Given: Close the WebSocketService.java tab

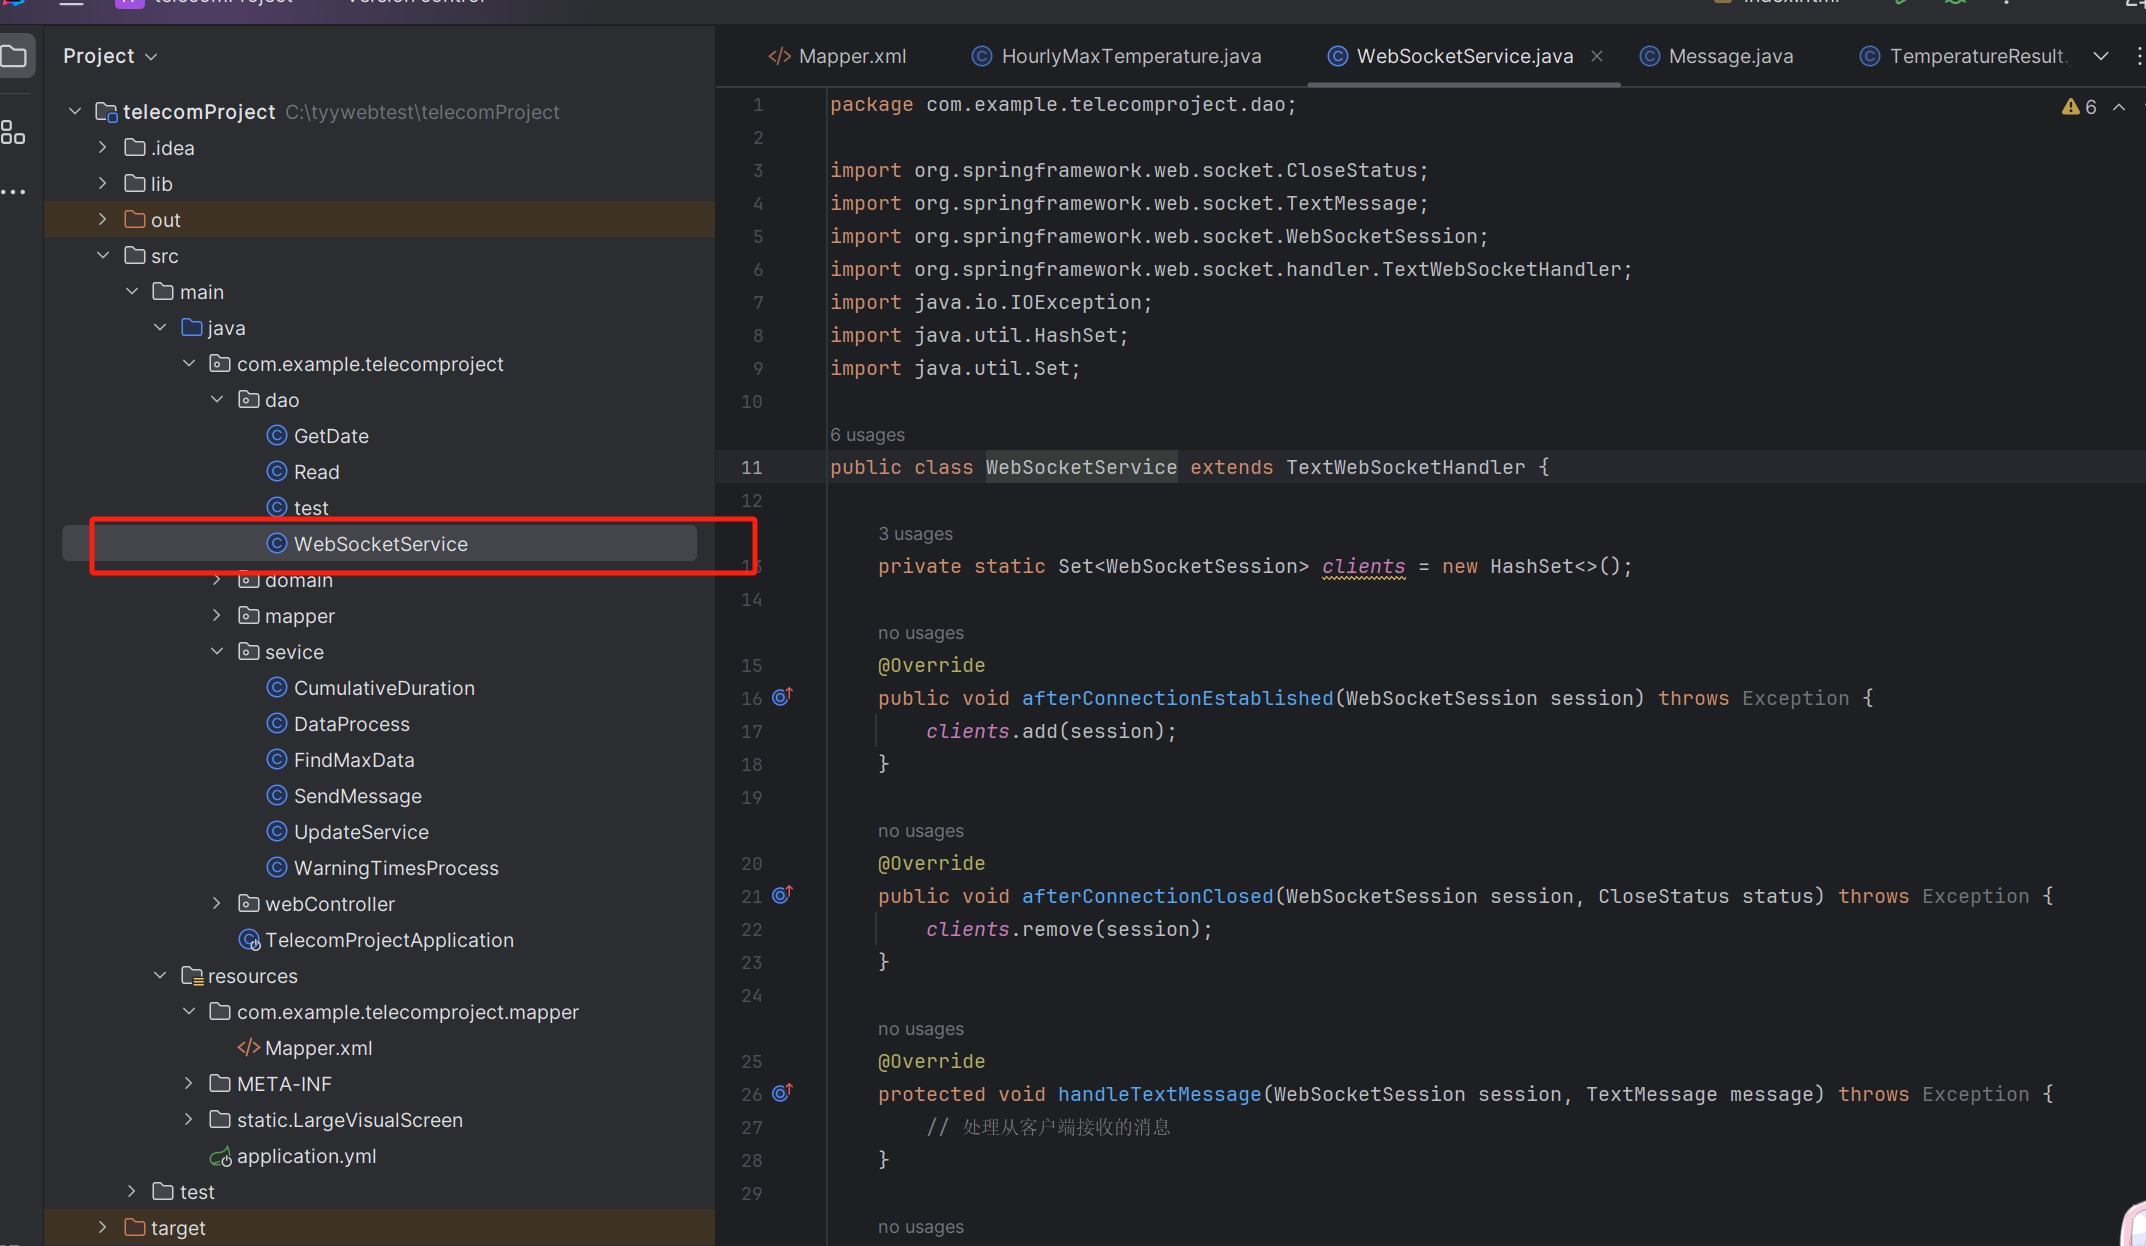Looking at the screenshot, I should (x=1597, y=56).
